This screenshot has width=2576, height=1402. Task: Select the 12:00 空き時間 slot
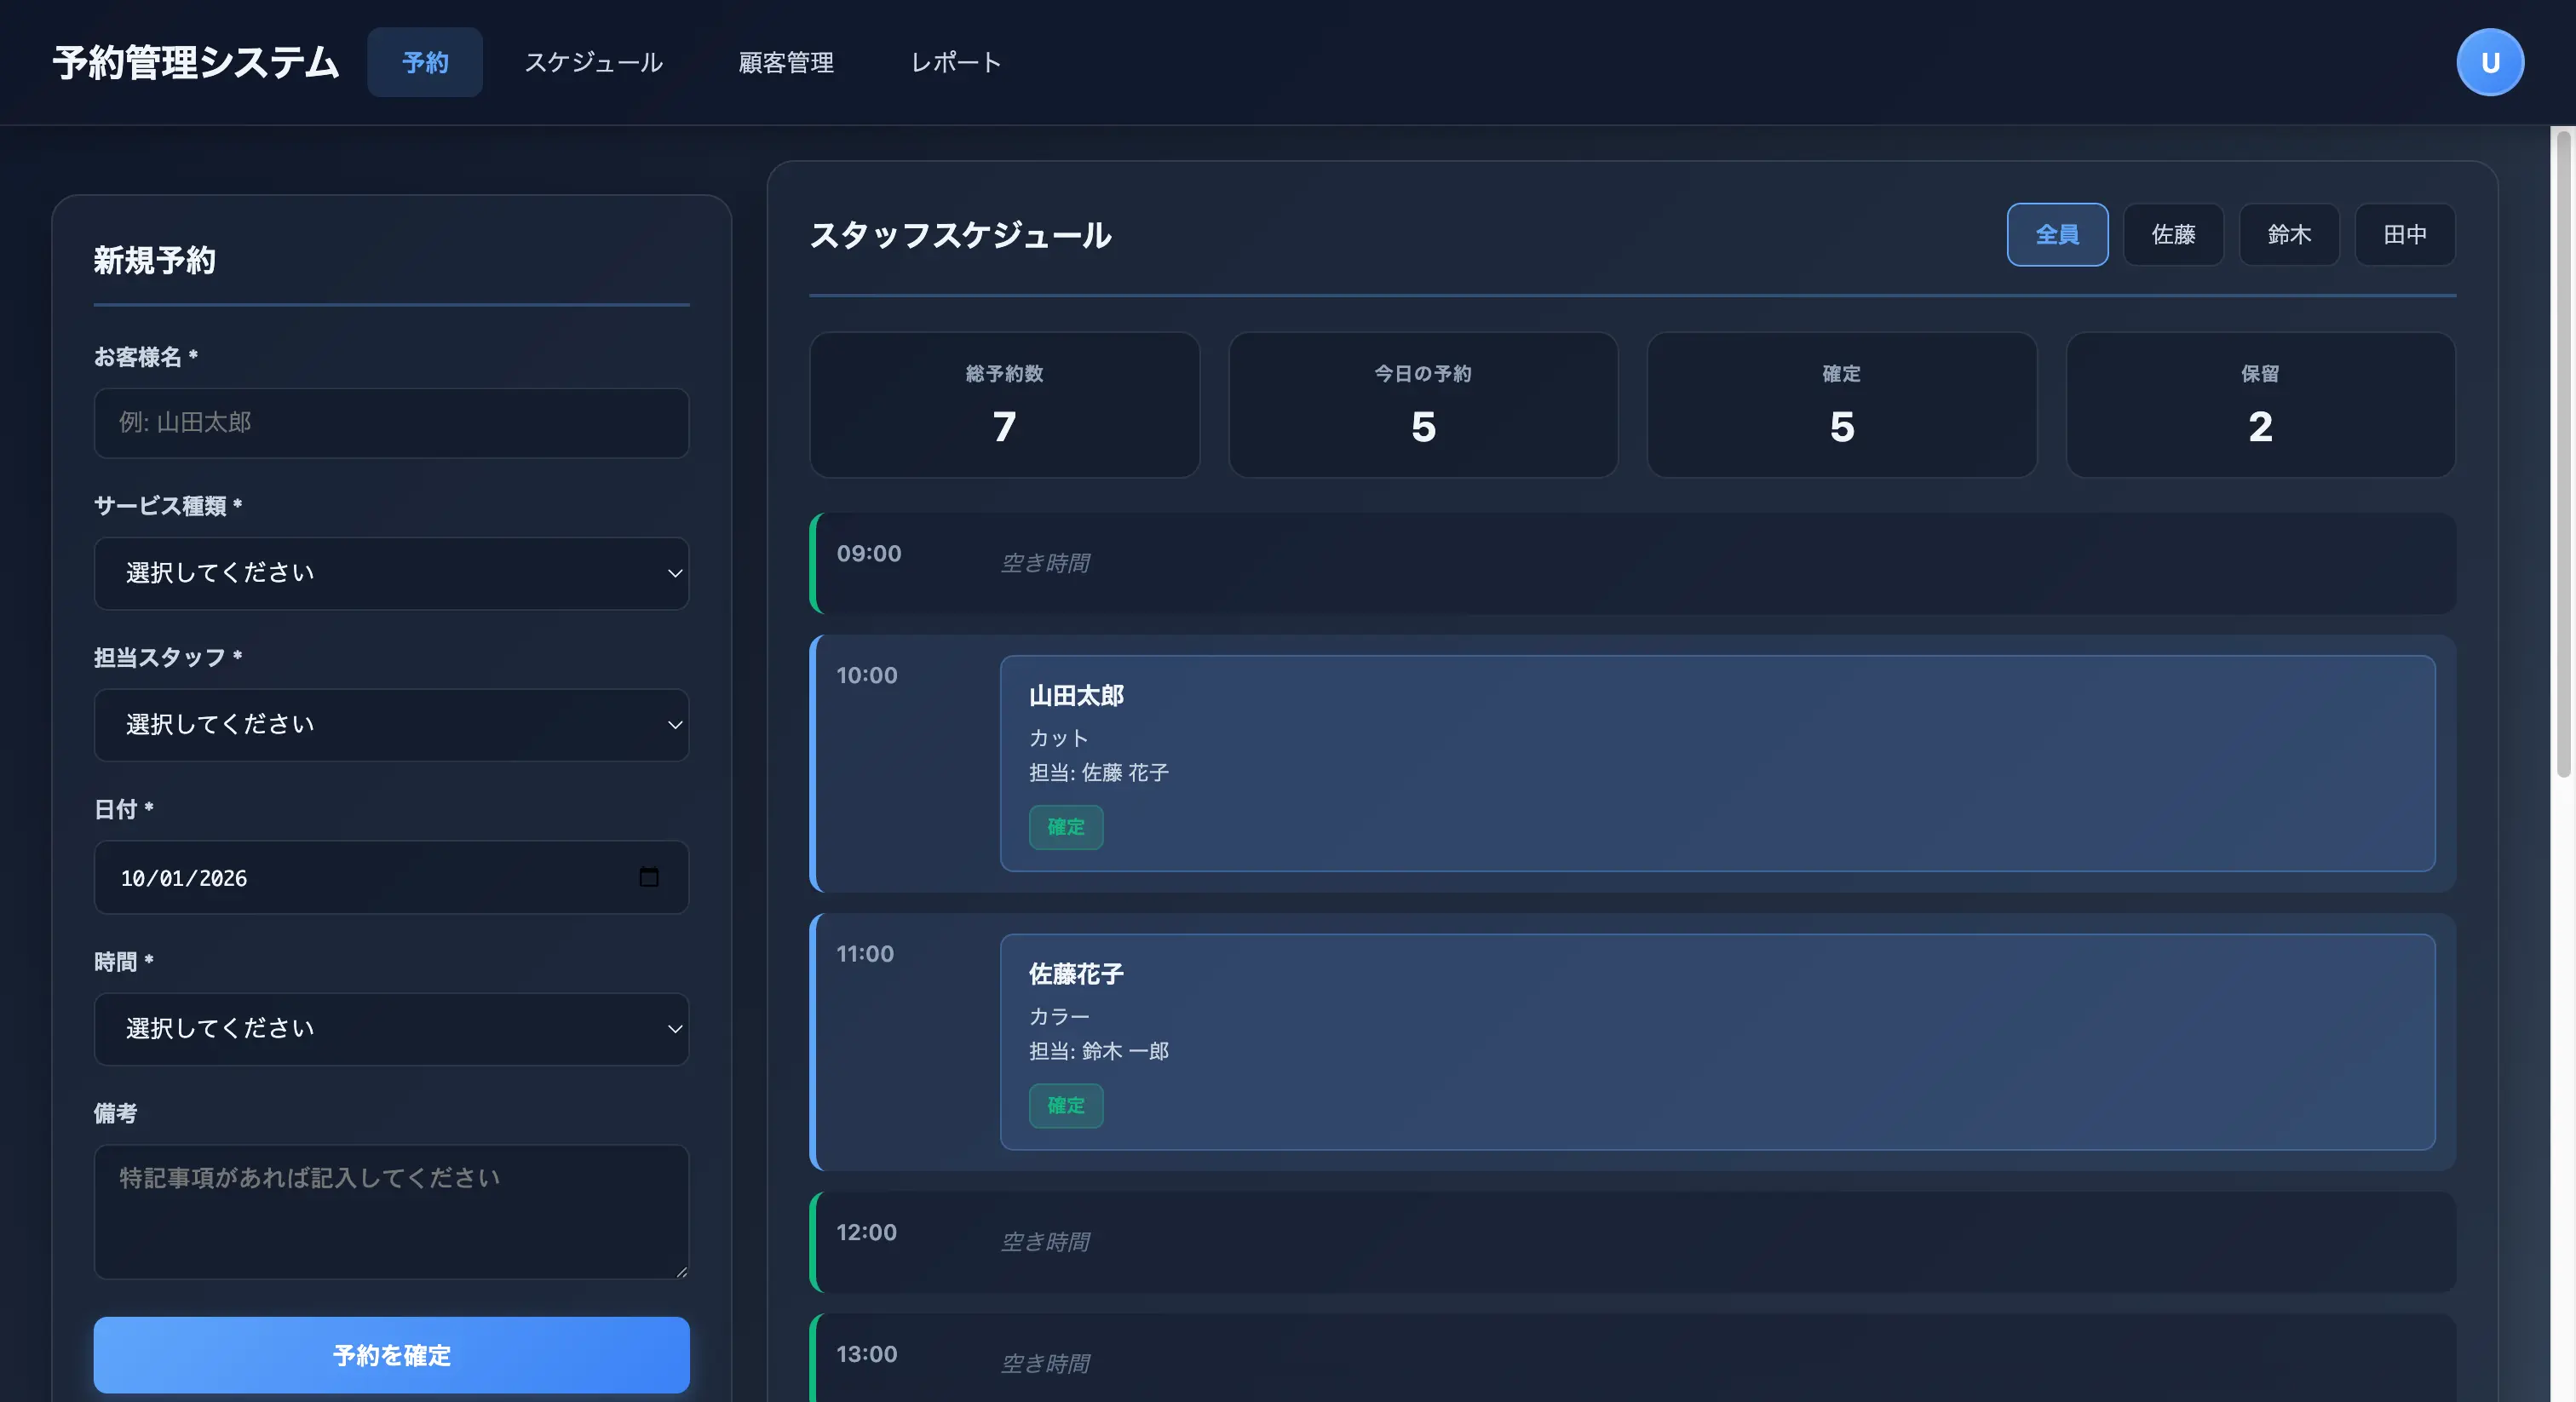pyautogui.click(x=1632, y=1242)
